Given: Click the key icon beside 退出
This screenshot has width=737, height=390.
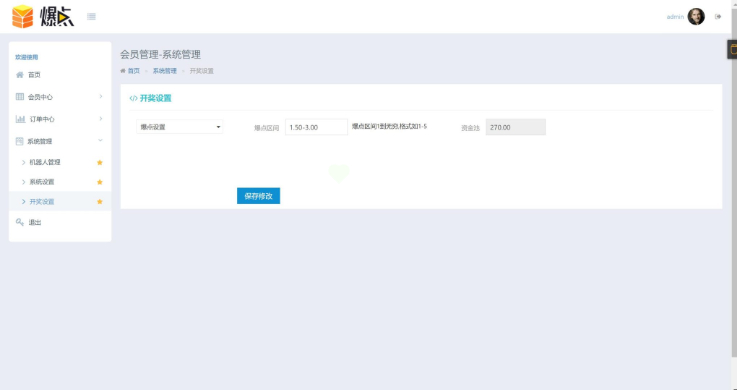Looking at the screenshot, I should tap(19, 222).
